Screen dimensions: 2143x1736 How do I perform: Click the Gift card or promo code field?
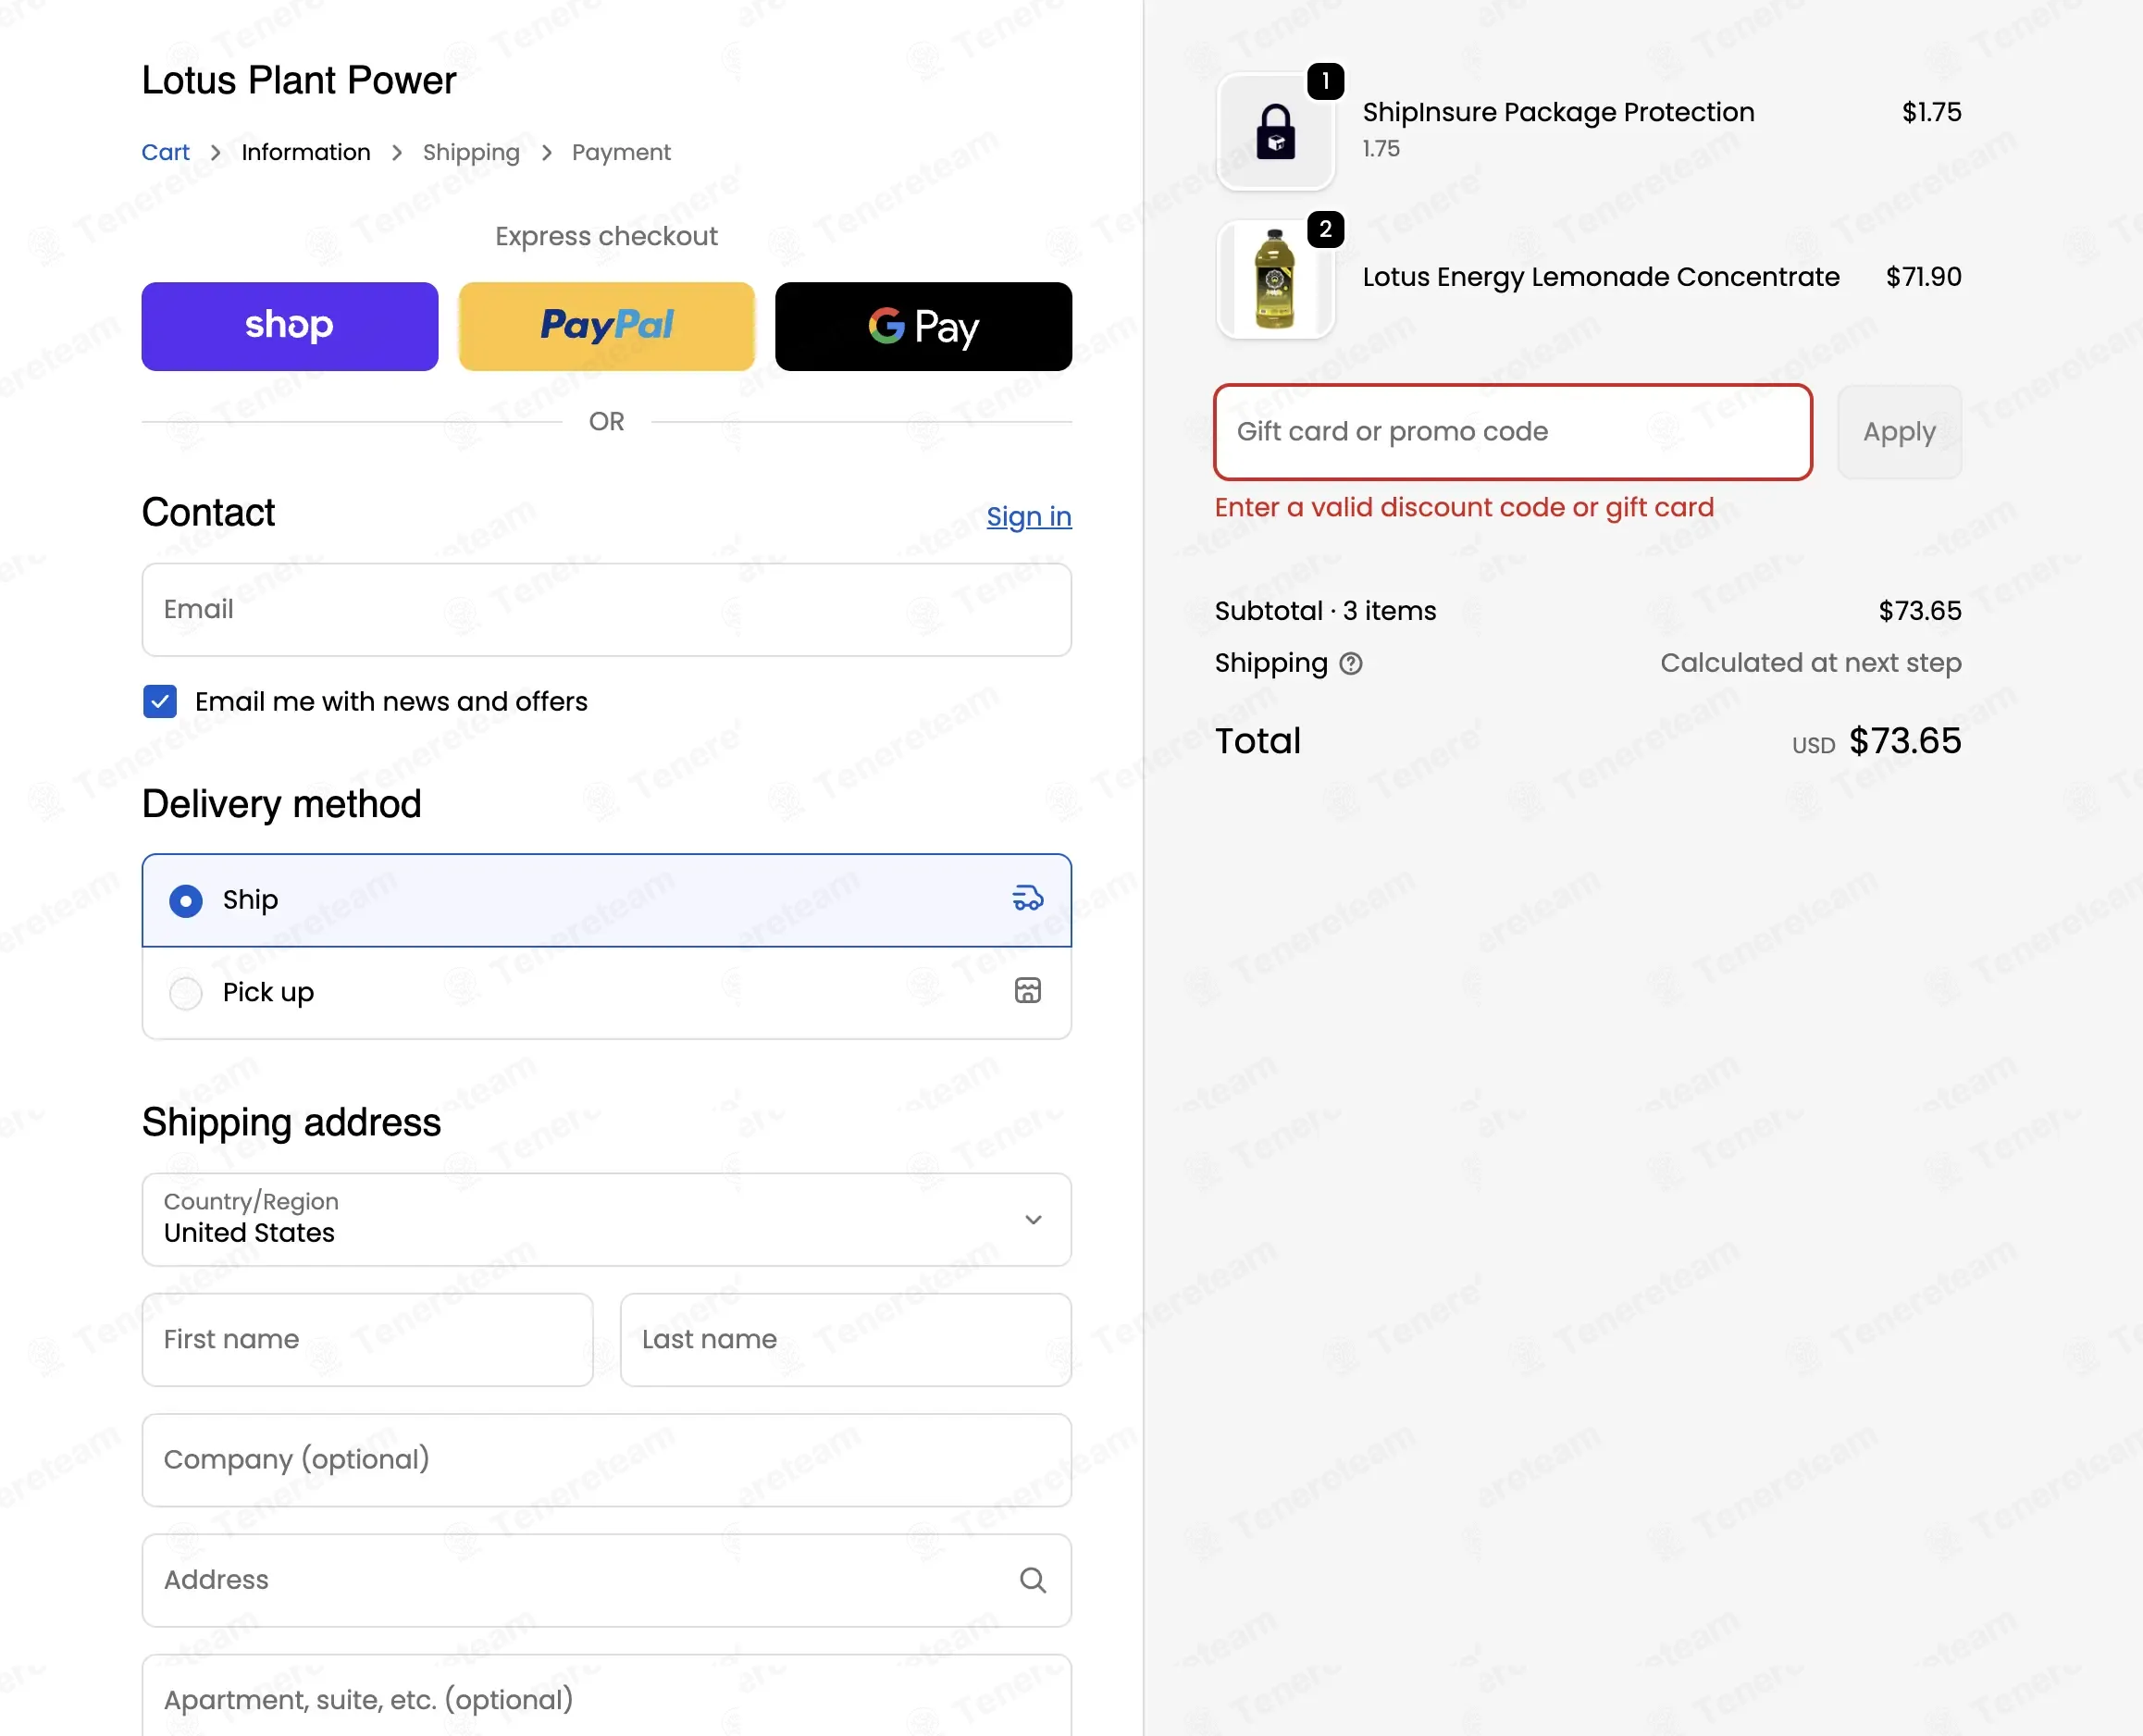(1512, 432)
